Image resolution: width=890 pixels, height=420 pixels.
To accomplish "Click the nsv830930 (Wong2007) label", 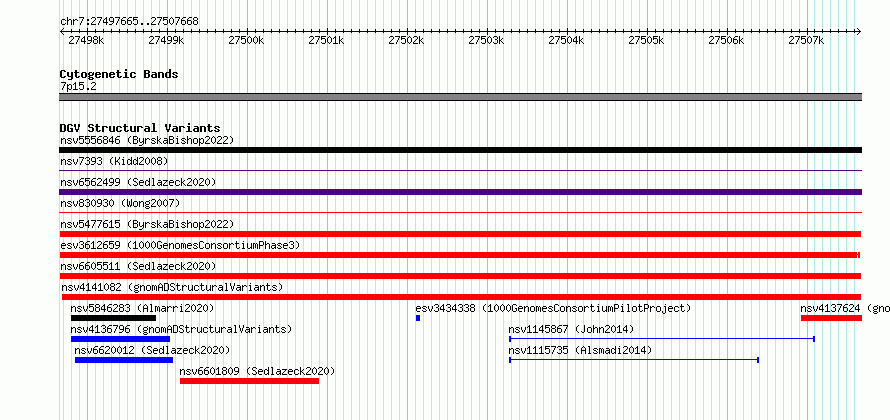I will pyautogui.click(x=120, y=203).
